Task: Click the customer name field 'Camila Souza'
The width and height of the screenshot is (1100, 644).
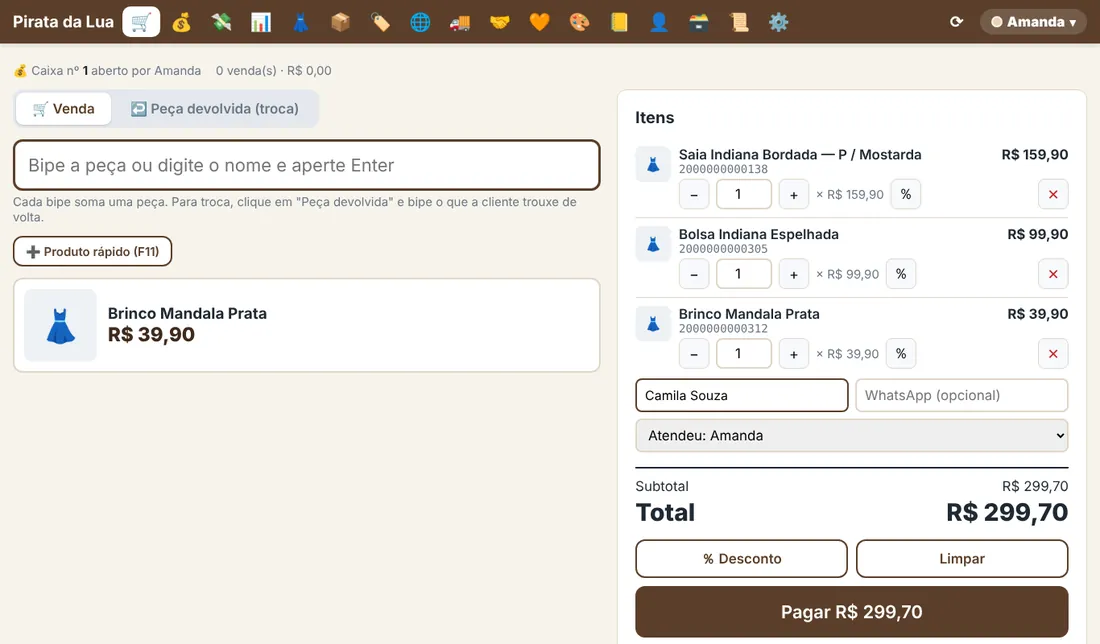Action: 742,396
